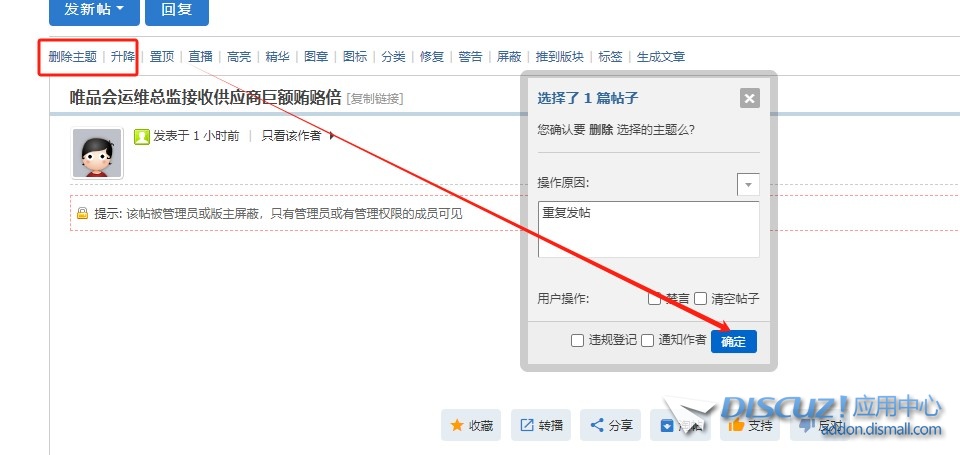Click 生成文章 to generate article

click(661, 57)
